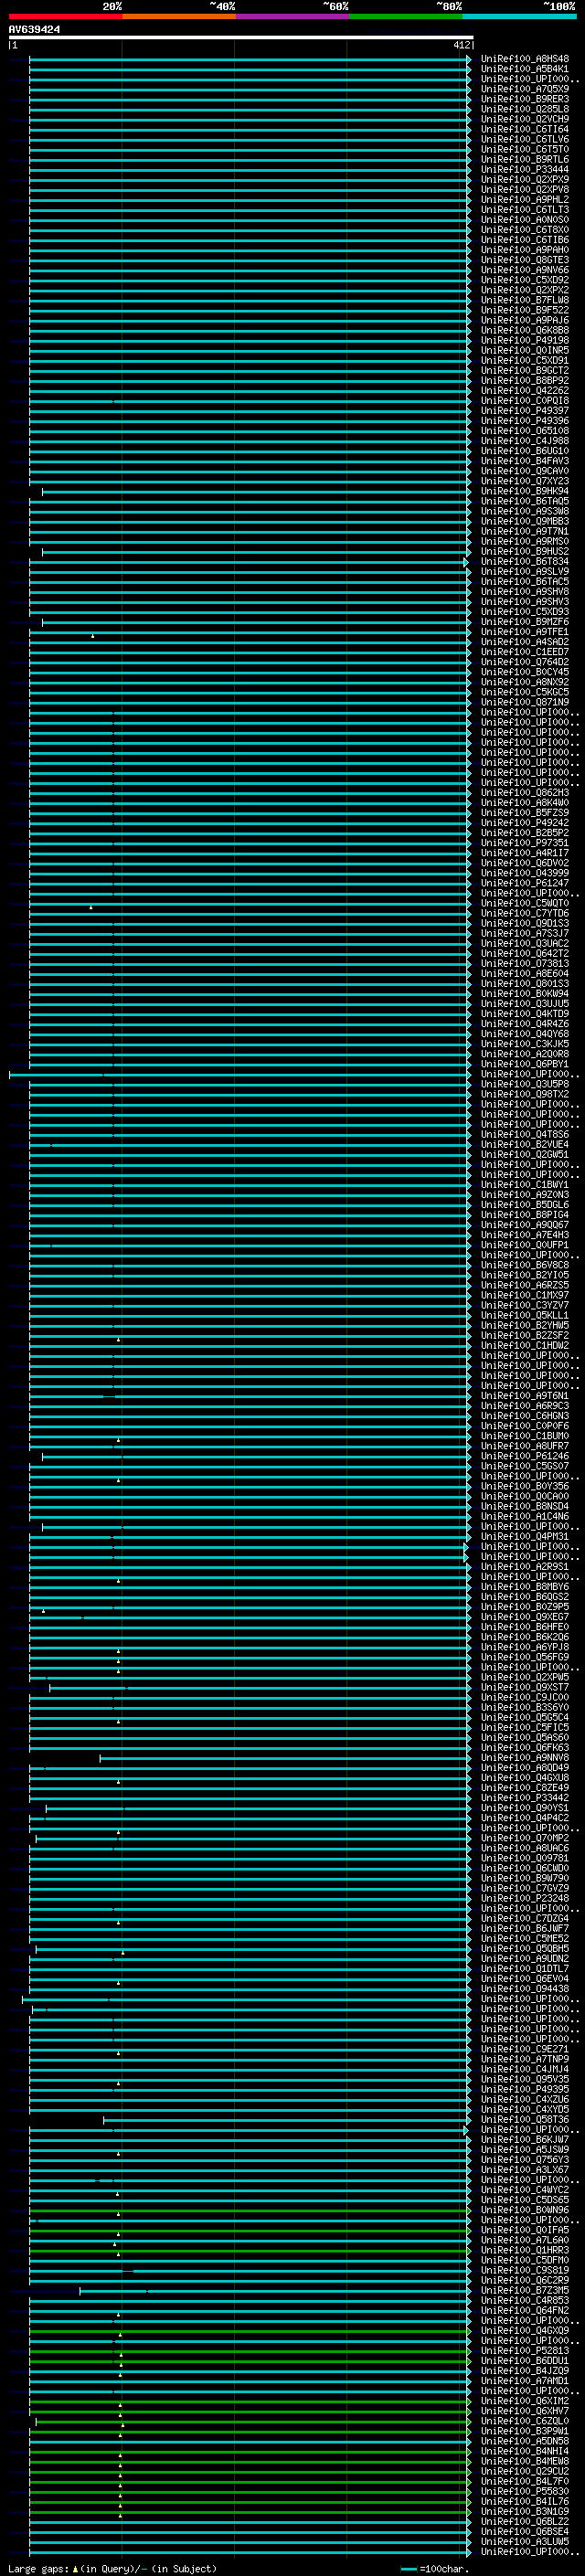Click the =100char. scale legend
Image resolution: width=585 pixels, height=2576 pixels.
[434, 2569]
